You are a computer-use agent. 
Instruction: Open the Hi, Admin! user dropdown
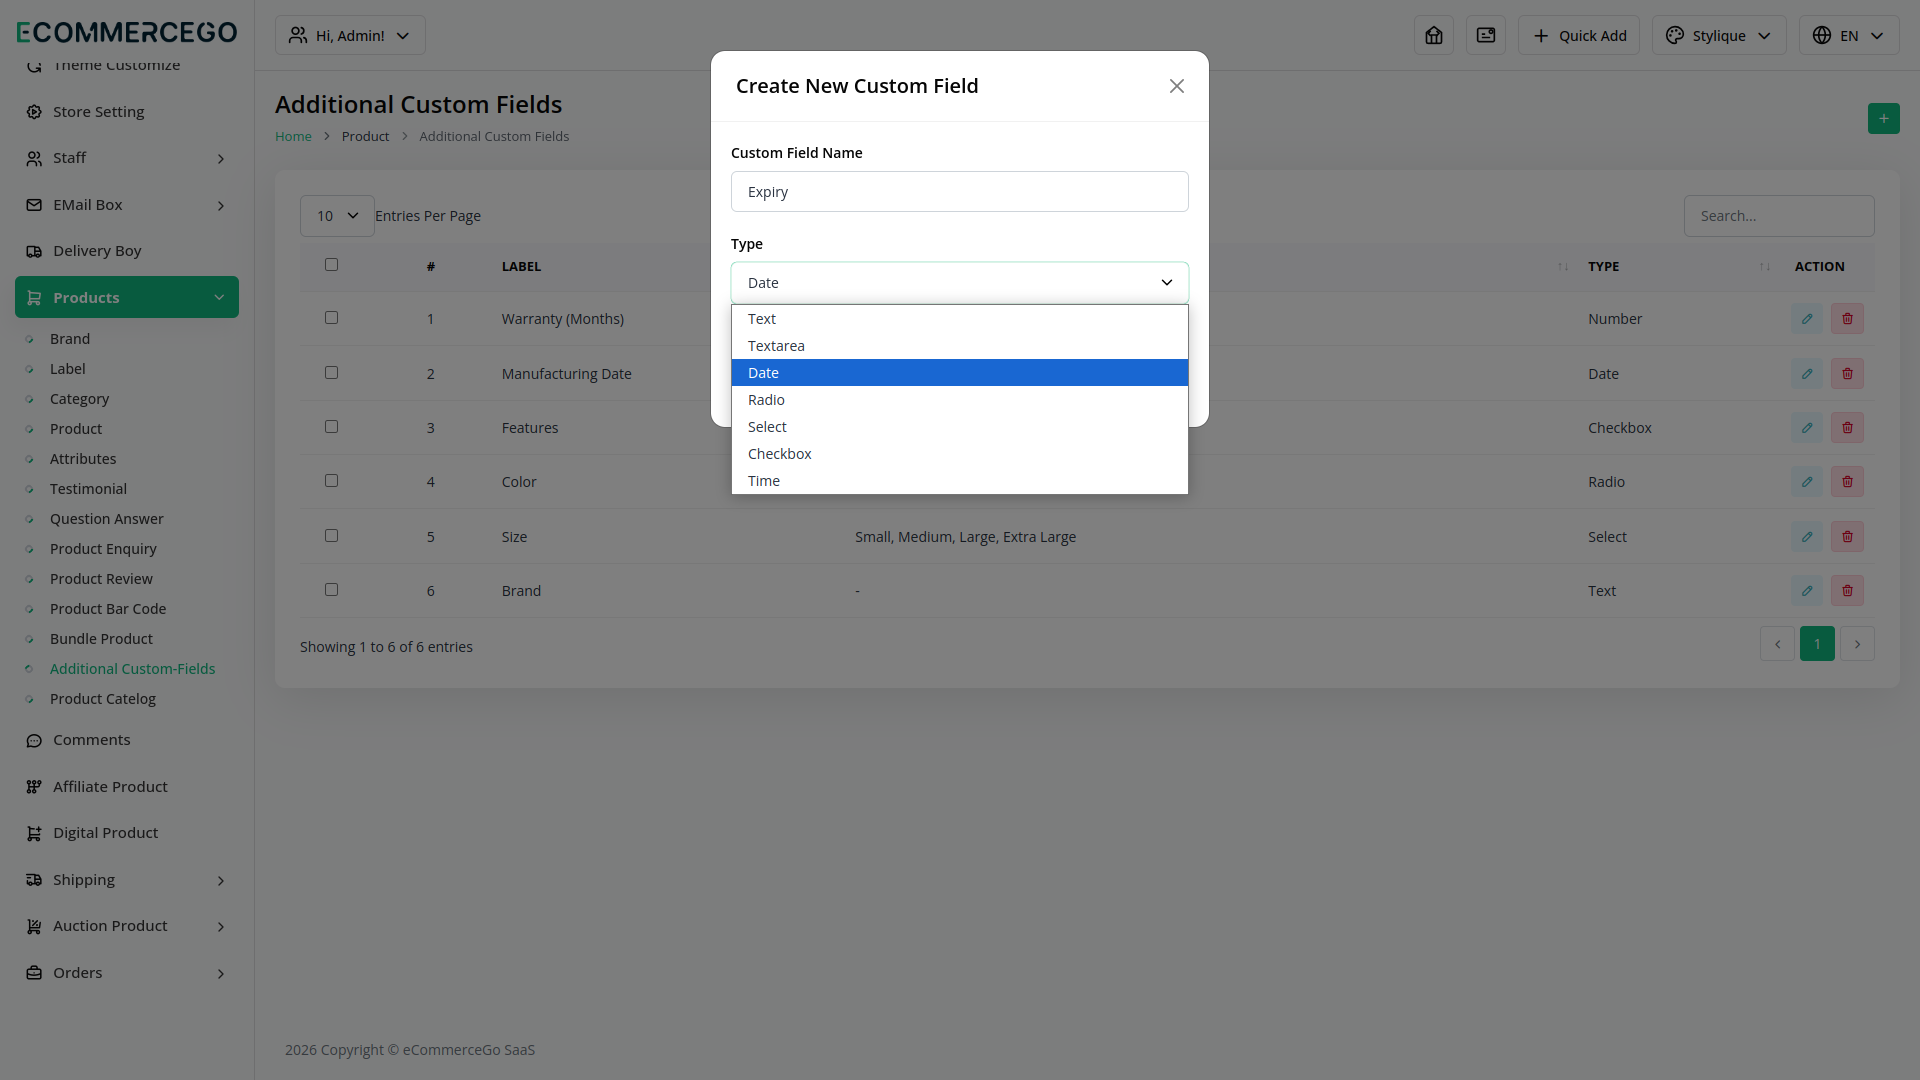(350, 35)
